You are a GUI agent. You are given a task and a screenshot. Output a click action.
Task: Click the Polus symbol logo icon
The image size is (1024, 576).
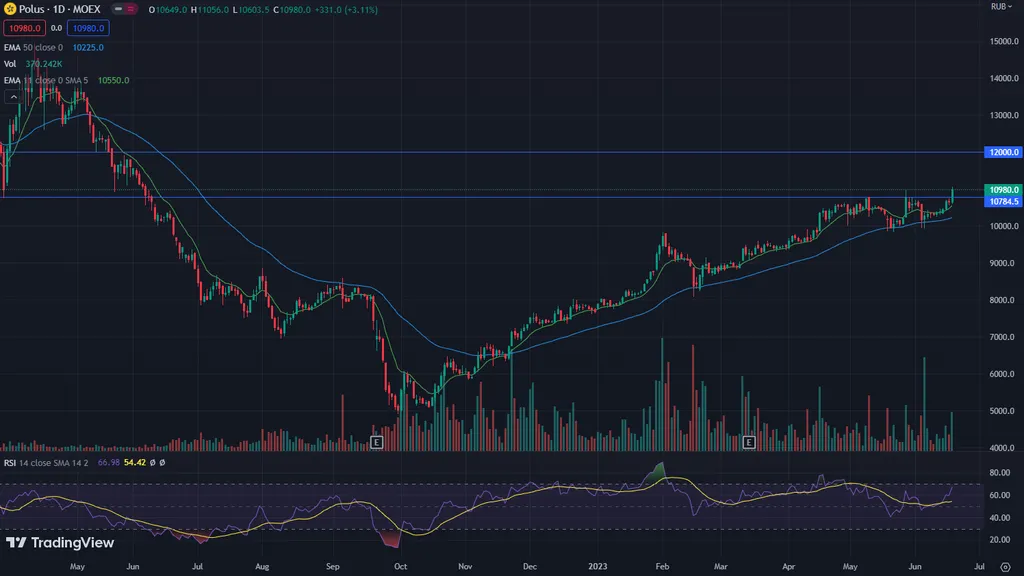10,9
